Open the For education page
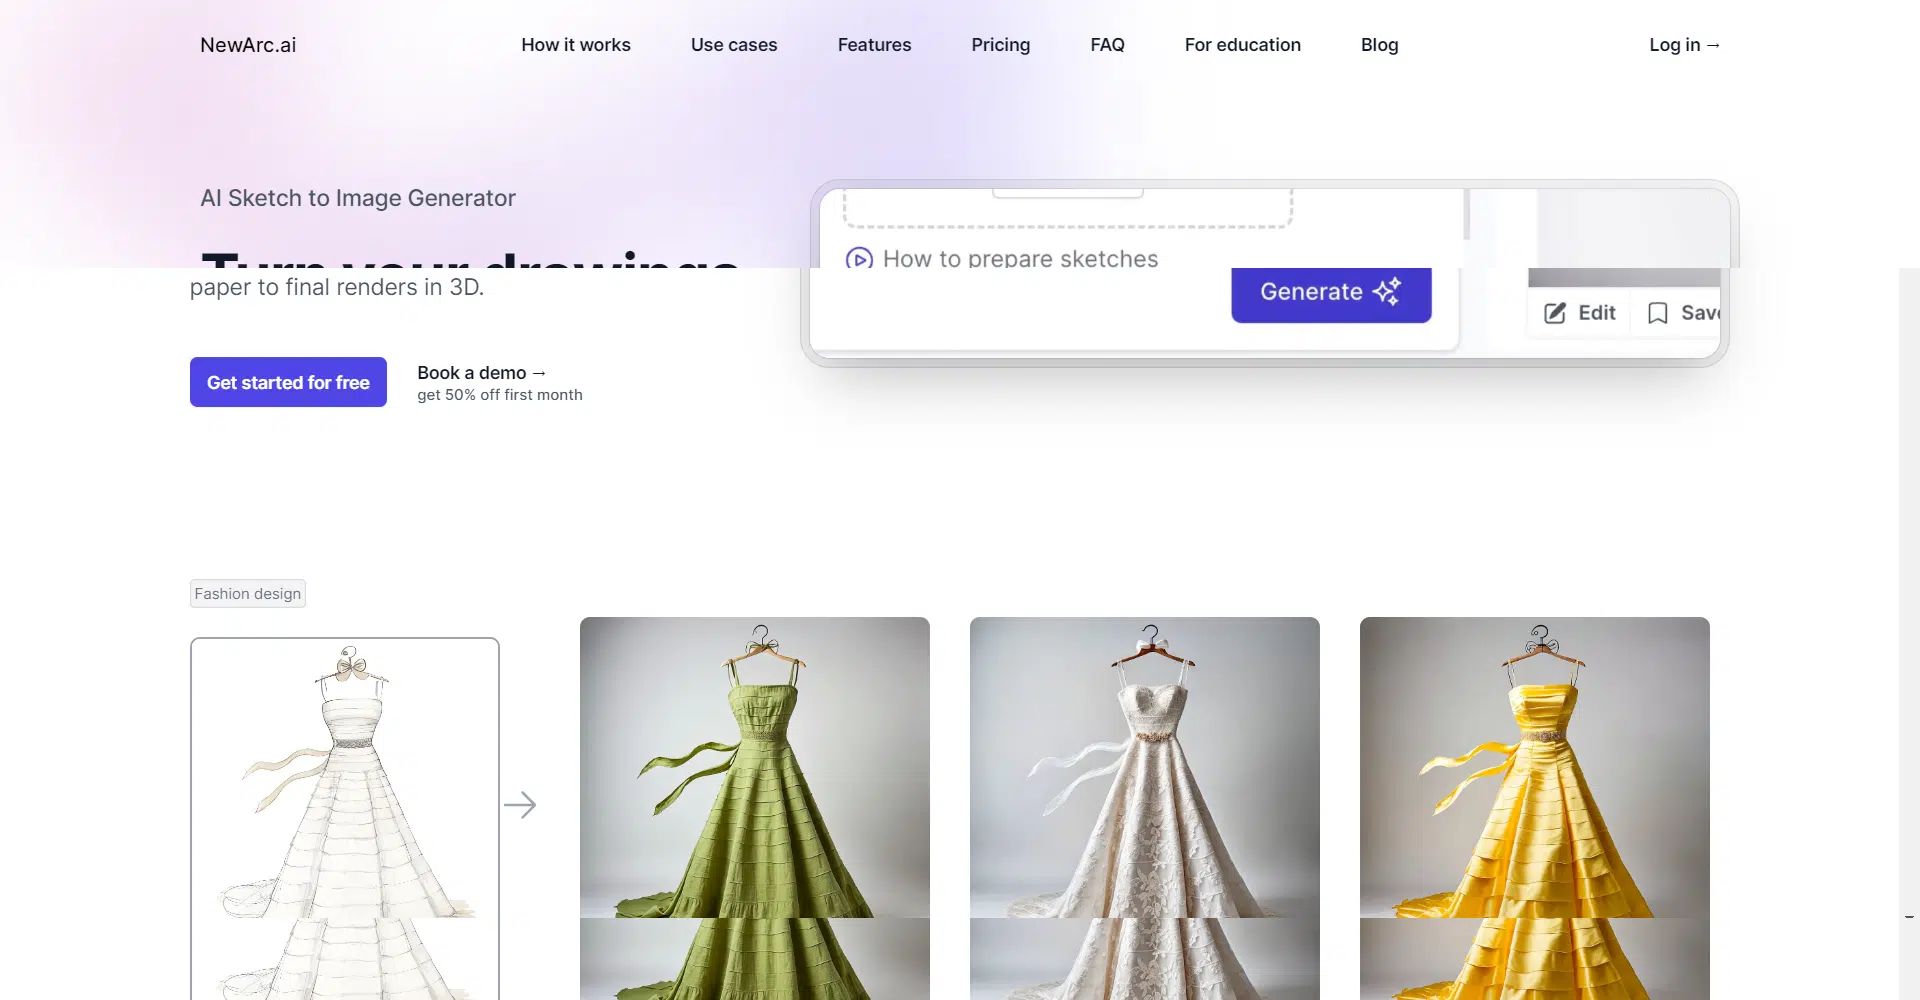Screen dimensions: 1920x1000 point(1242,45)
